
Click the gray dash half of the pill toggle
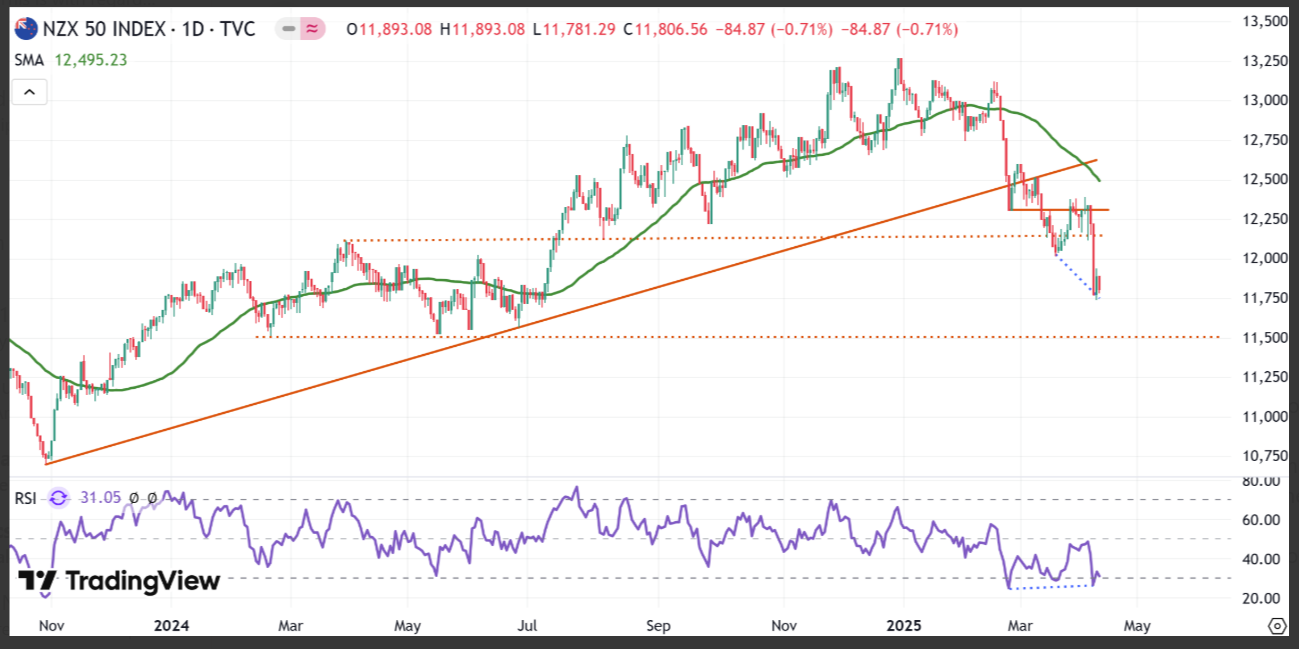point(286,29)
